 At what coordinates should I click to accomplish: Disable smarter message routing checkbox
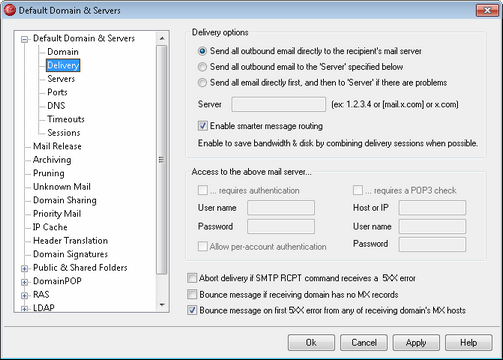[x=203, y=126]
